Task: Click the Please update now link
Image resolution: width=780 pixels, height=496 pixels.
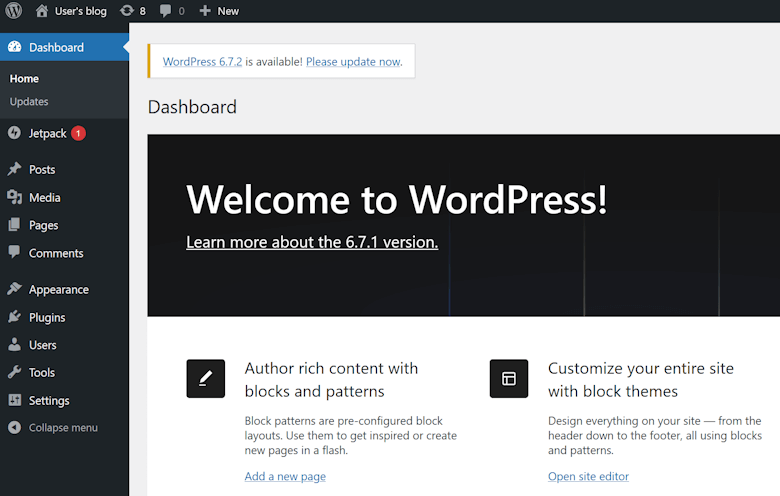Action: point(353,61)
